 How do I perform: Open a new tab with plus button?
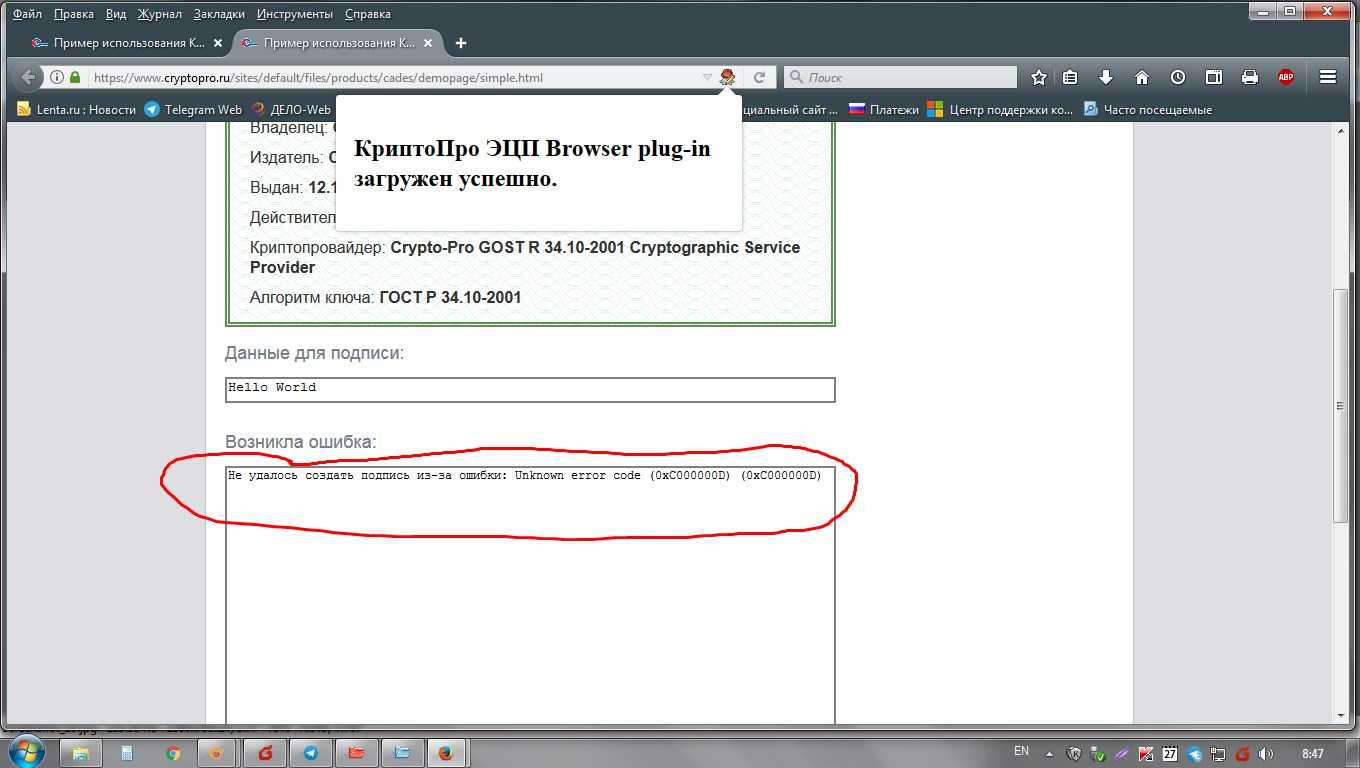(x=460, y=43)
